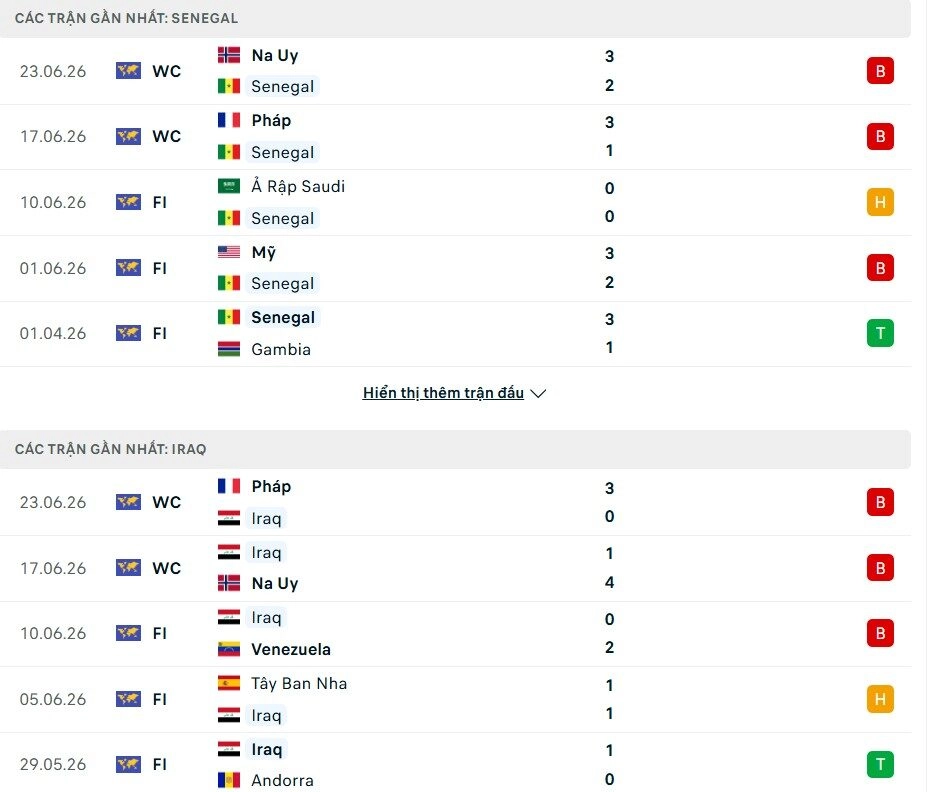The image size is (927, 792).
Task: Click the WC competition icon for 23.06.26 Iraq match
Action: pos(128,502)
